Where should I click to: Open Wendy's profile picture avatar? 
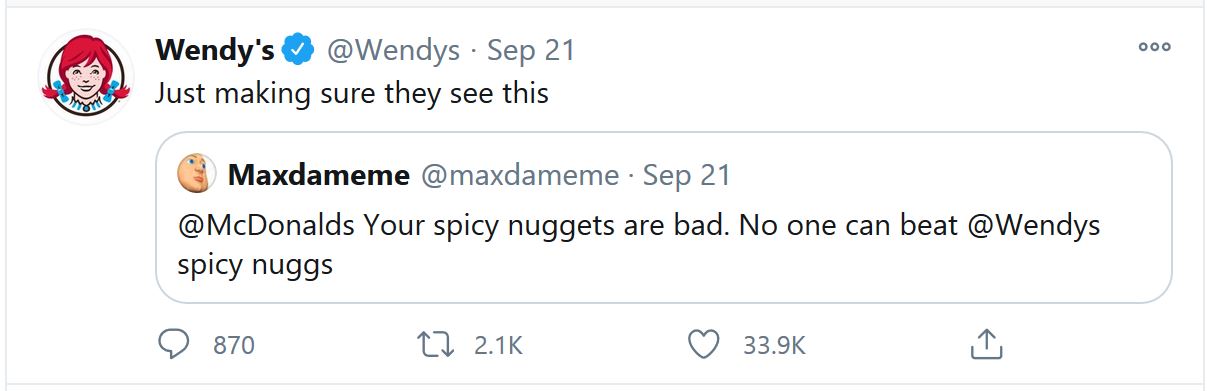(x=85, y=77)
